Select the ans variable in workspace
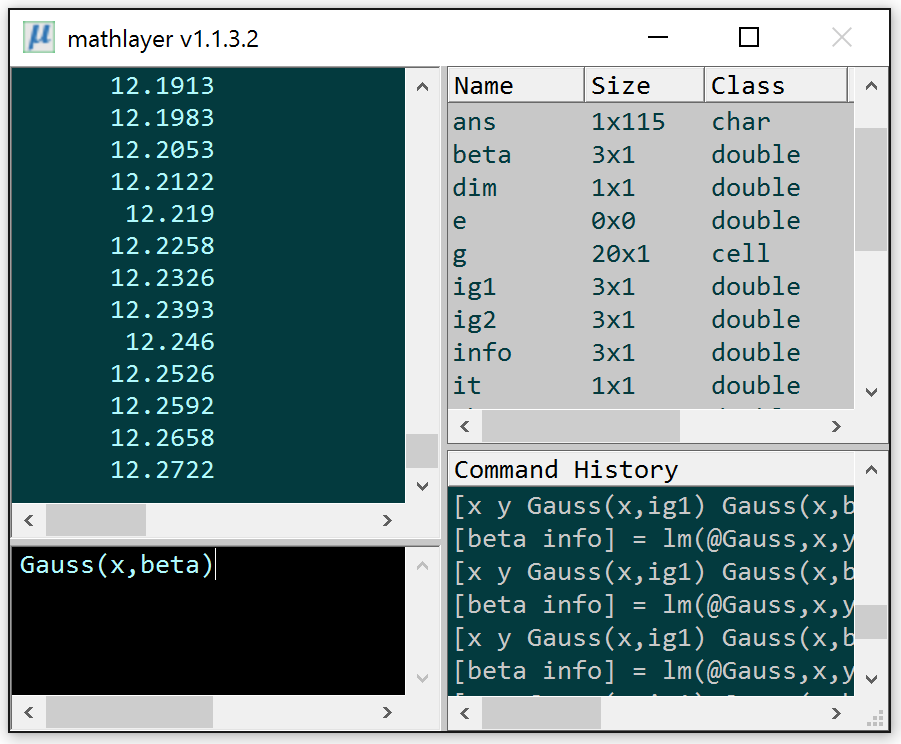This screenshot has width=901, height=744. 474,122
